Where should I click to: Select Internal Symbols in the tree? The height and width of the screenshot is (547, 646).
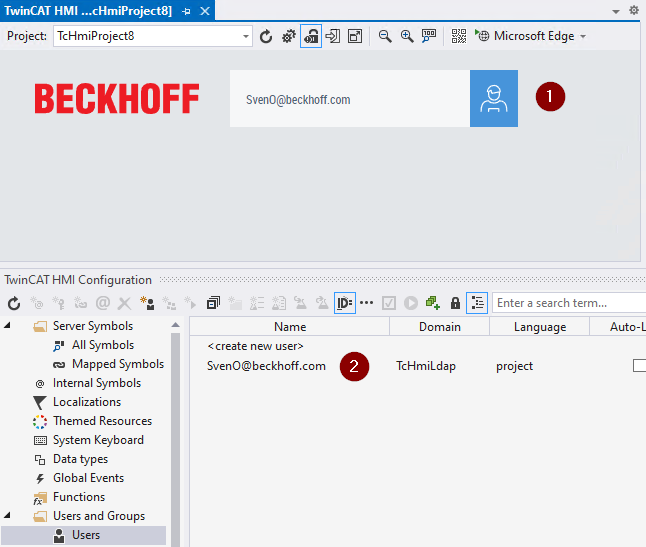point(97,383)
